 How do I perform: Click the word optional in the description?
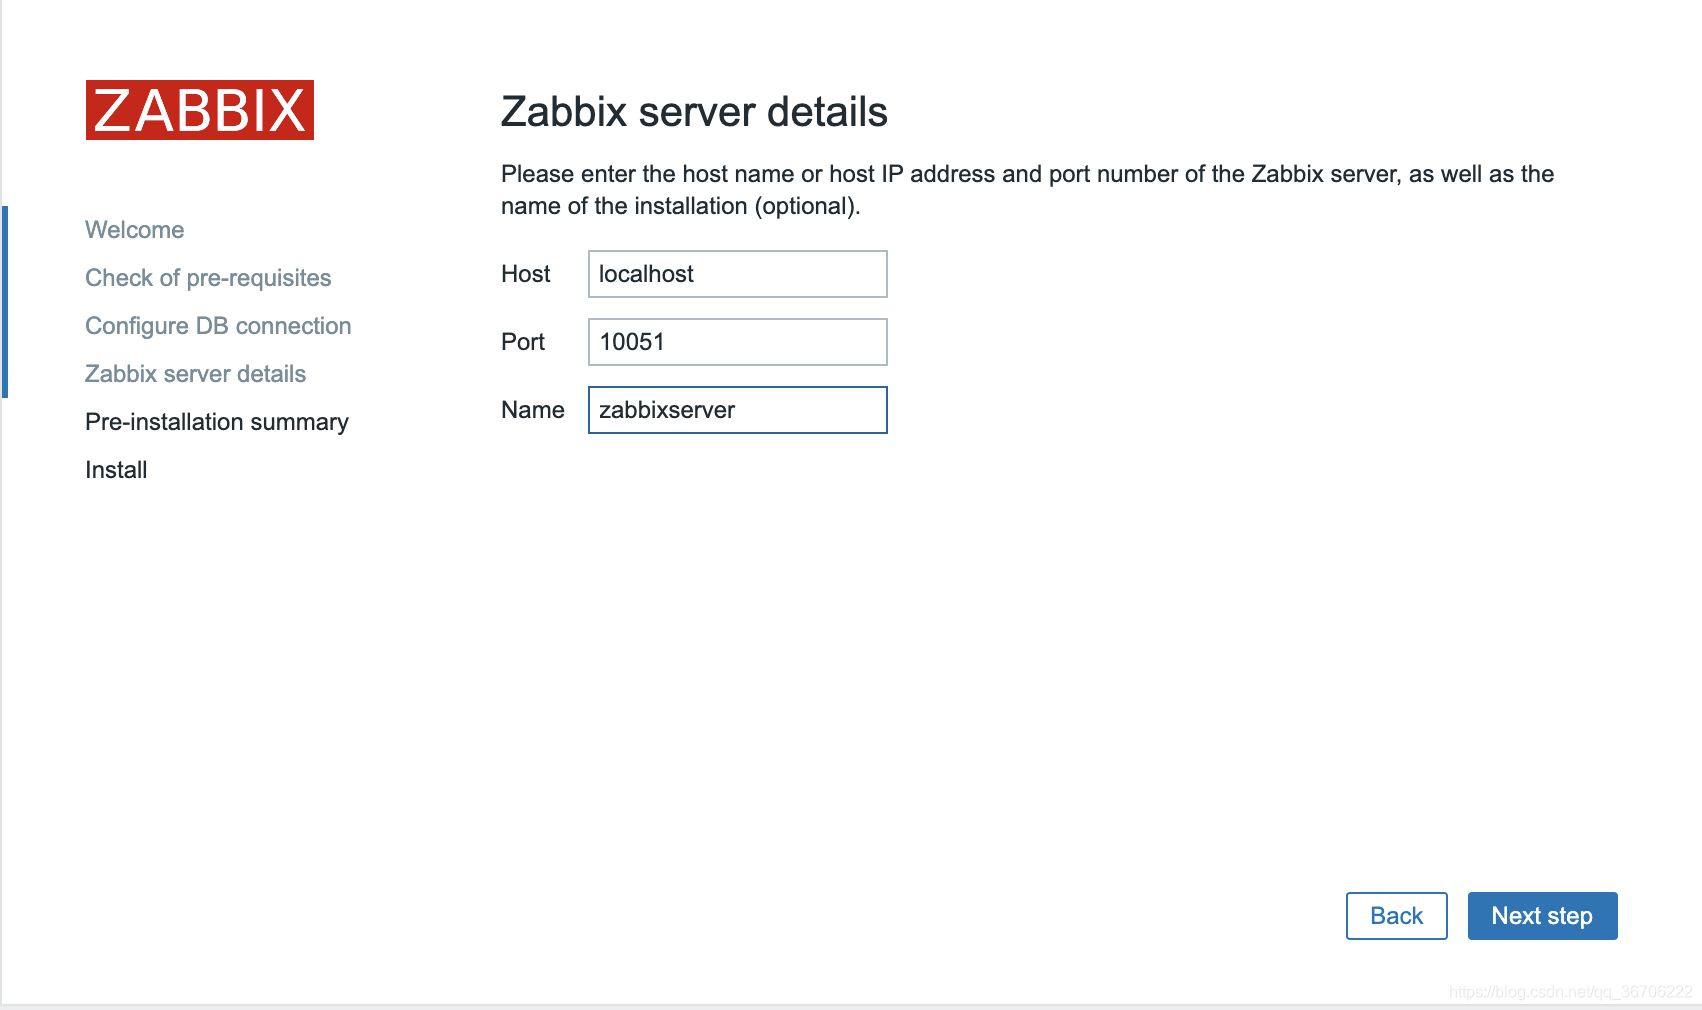(807, 206)
